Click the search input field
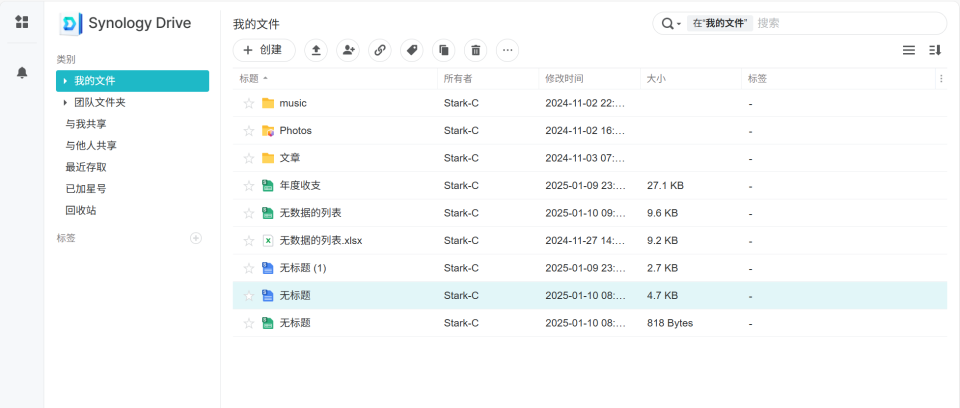The height and width of the screenshot is (408, 960). coord(845,23)
